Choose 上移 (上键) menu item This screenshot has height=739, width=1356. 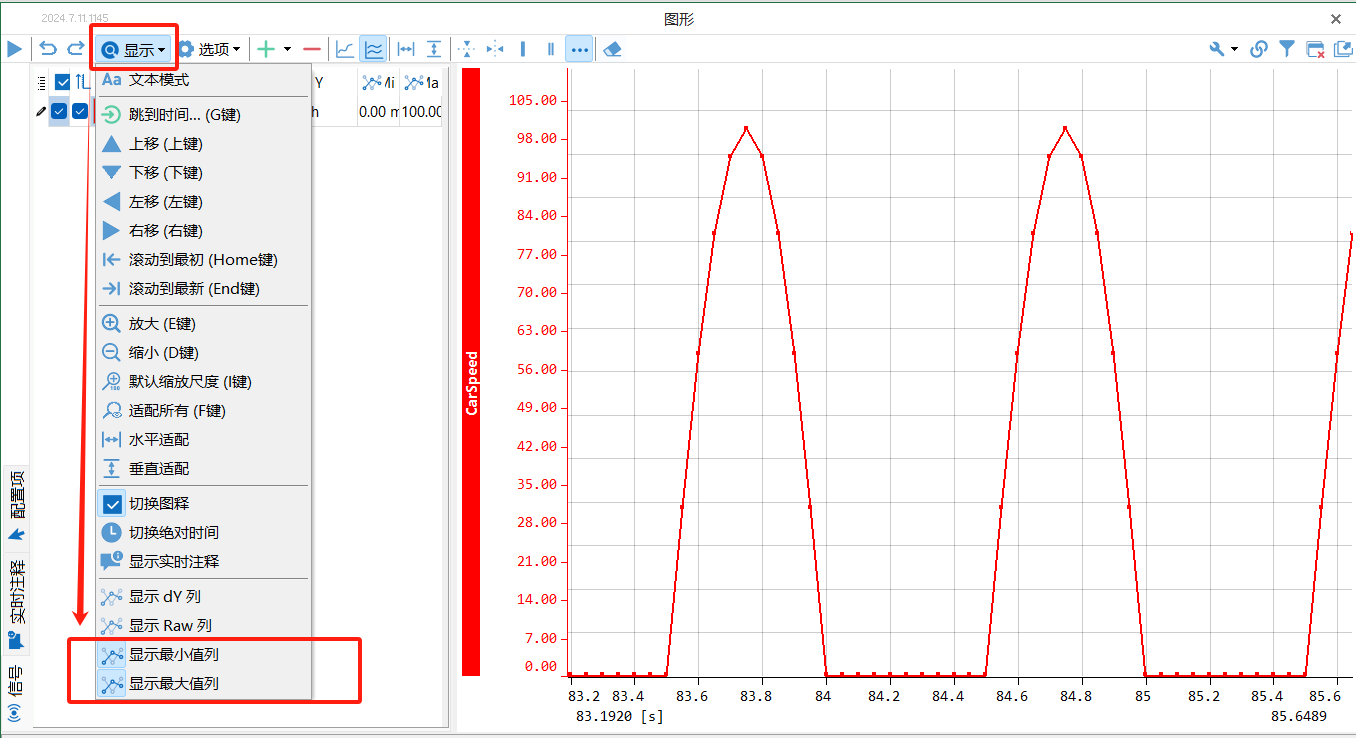click(x=203, y=144)
